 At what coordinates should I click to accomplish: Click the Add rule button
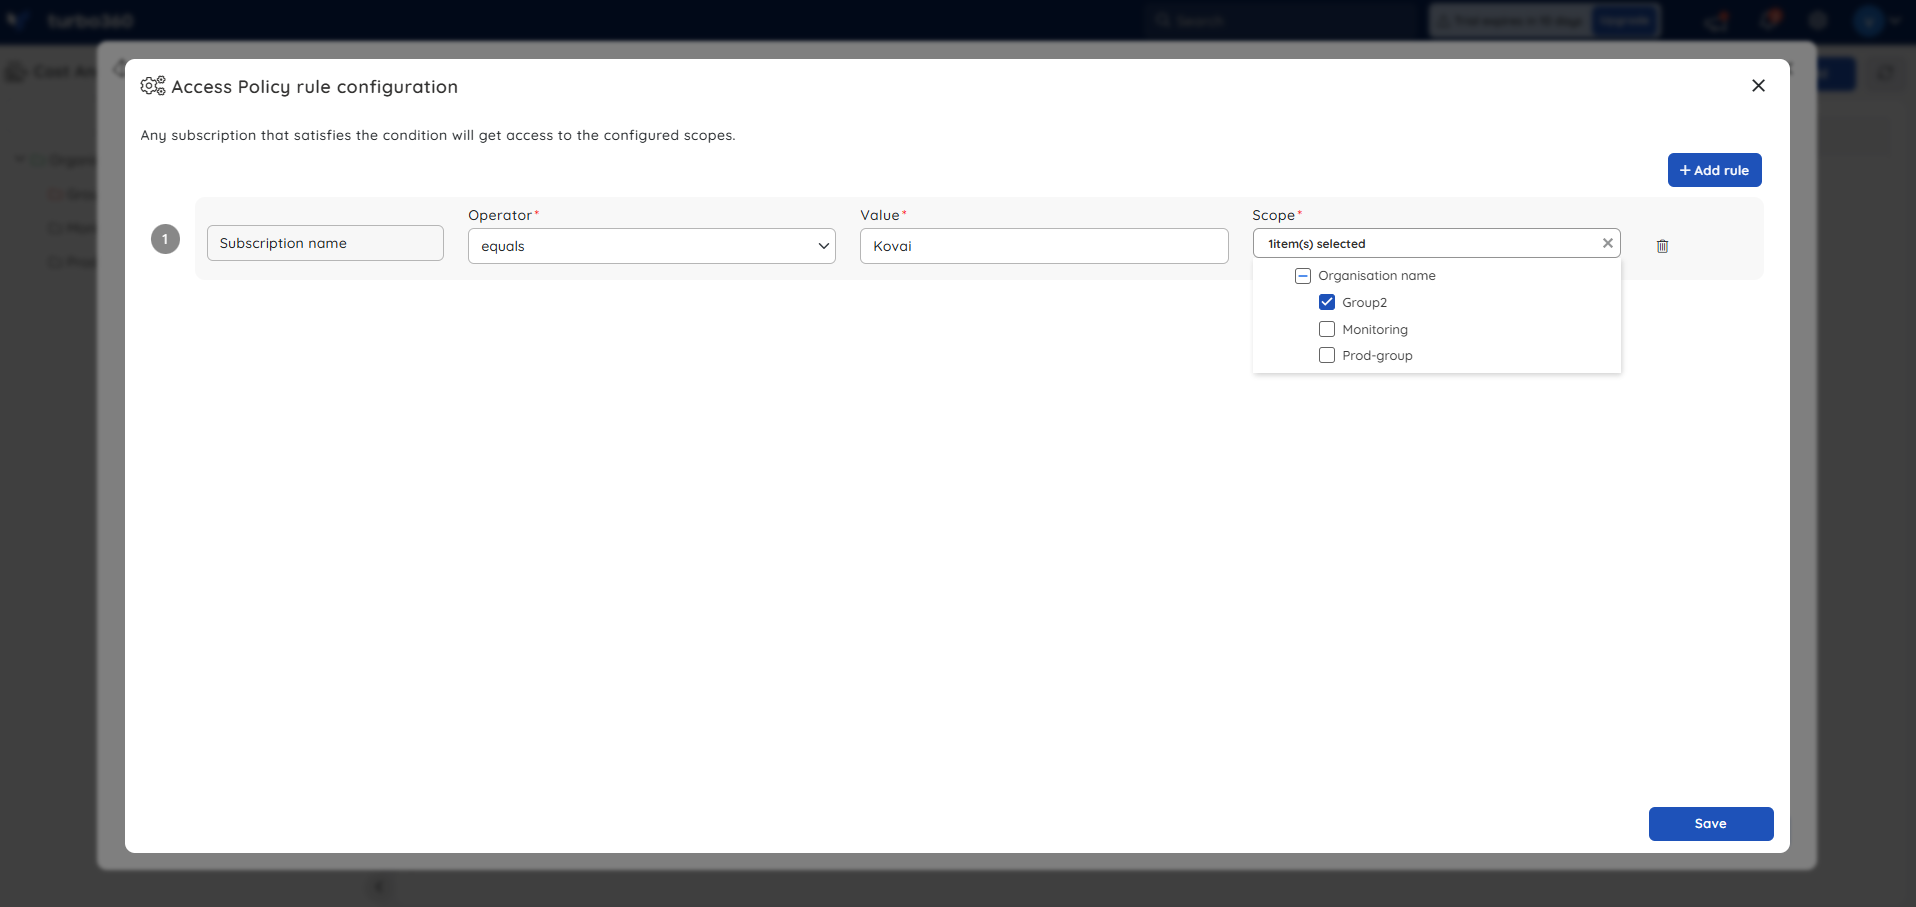coord(1714,170)
